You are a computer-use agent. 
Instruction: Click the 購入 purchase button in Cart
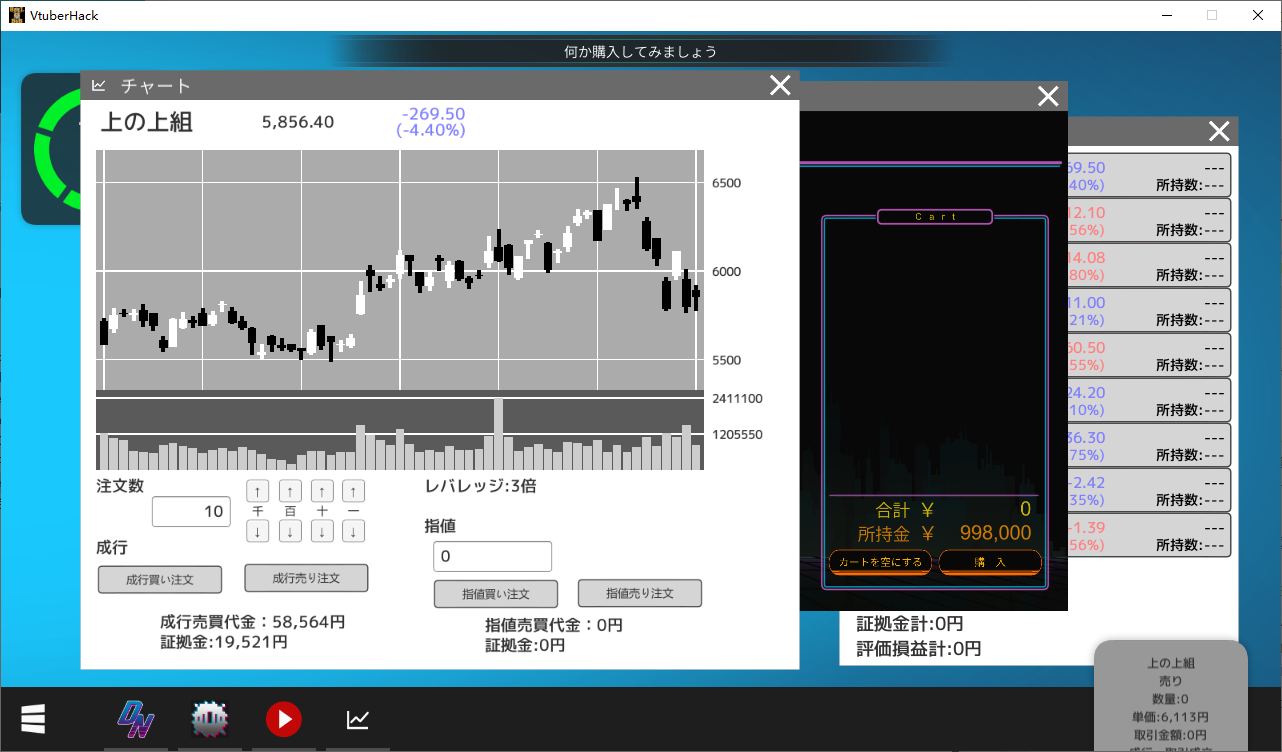tap(990, 562)
